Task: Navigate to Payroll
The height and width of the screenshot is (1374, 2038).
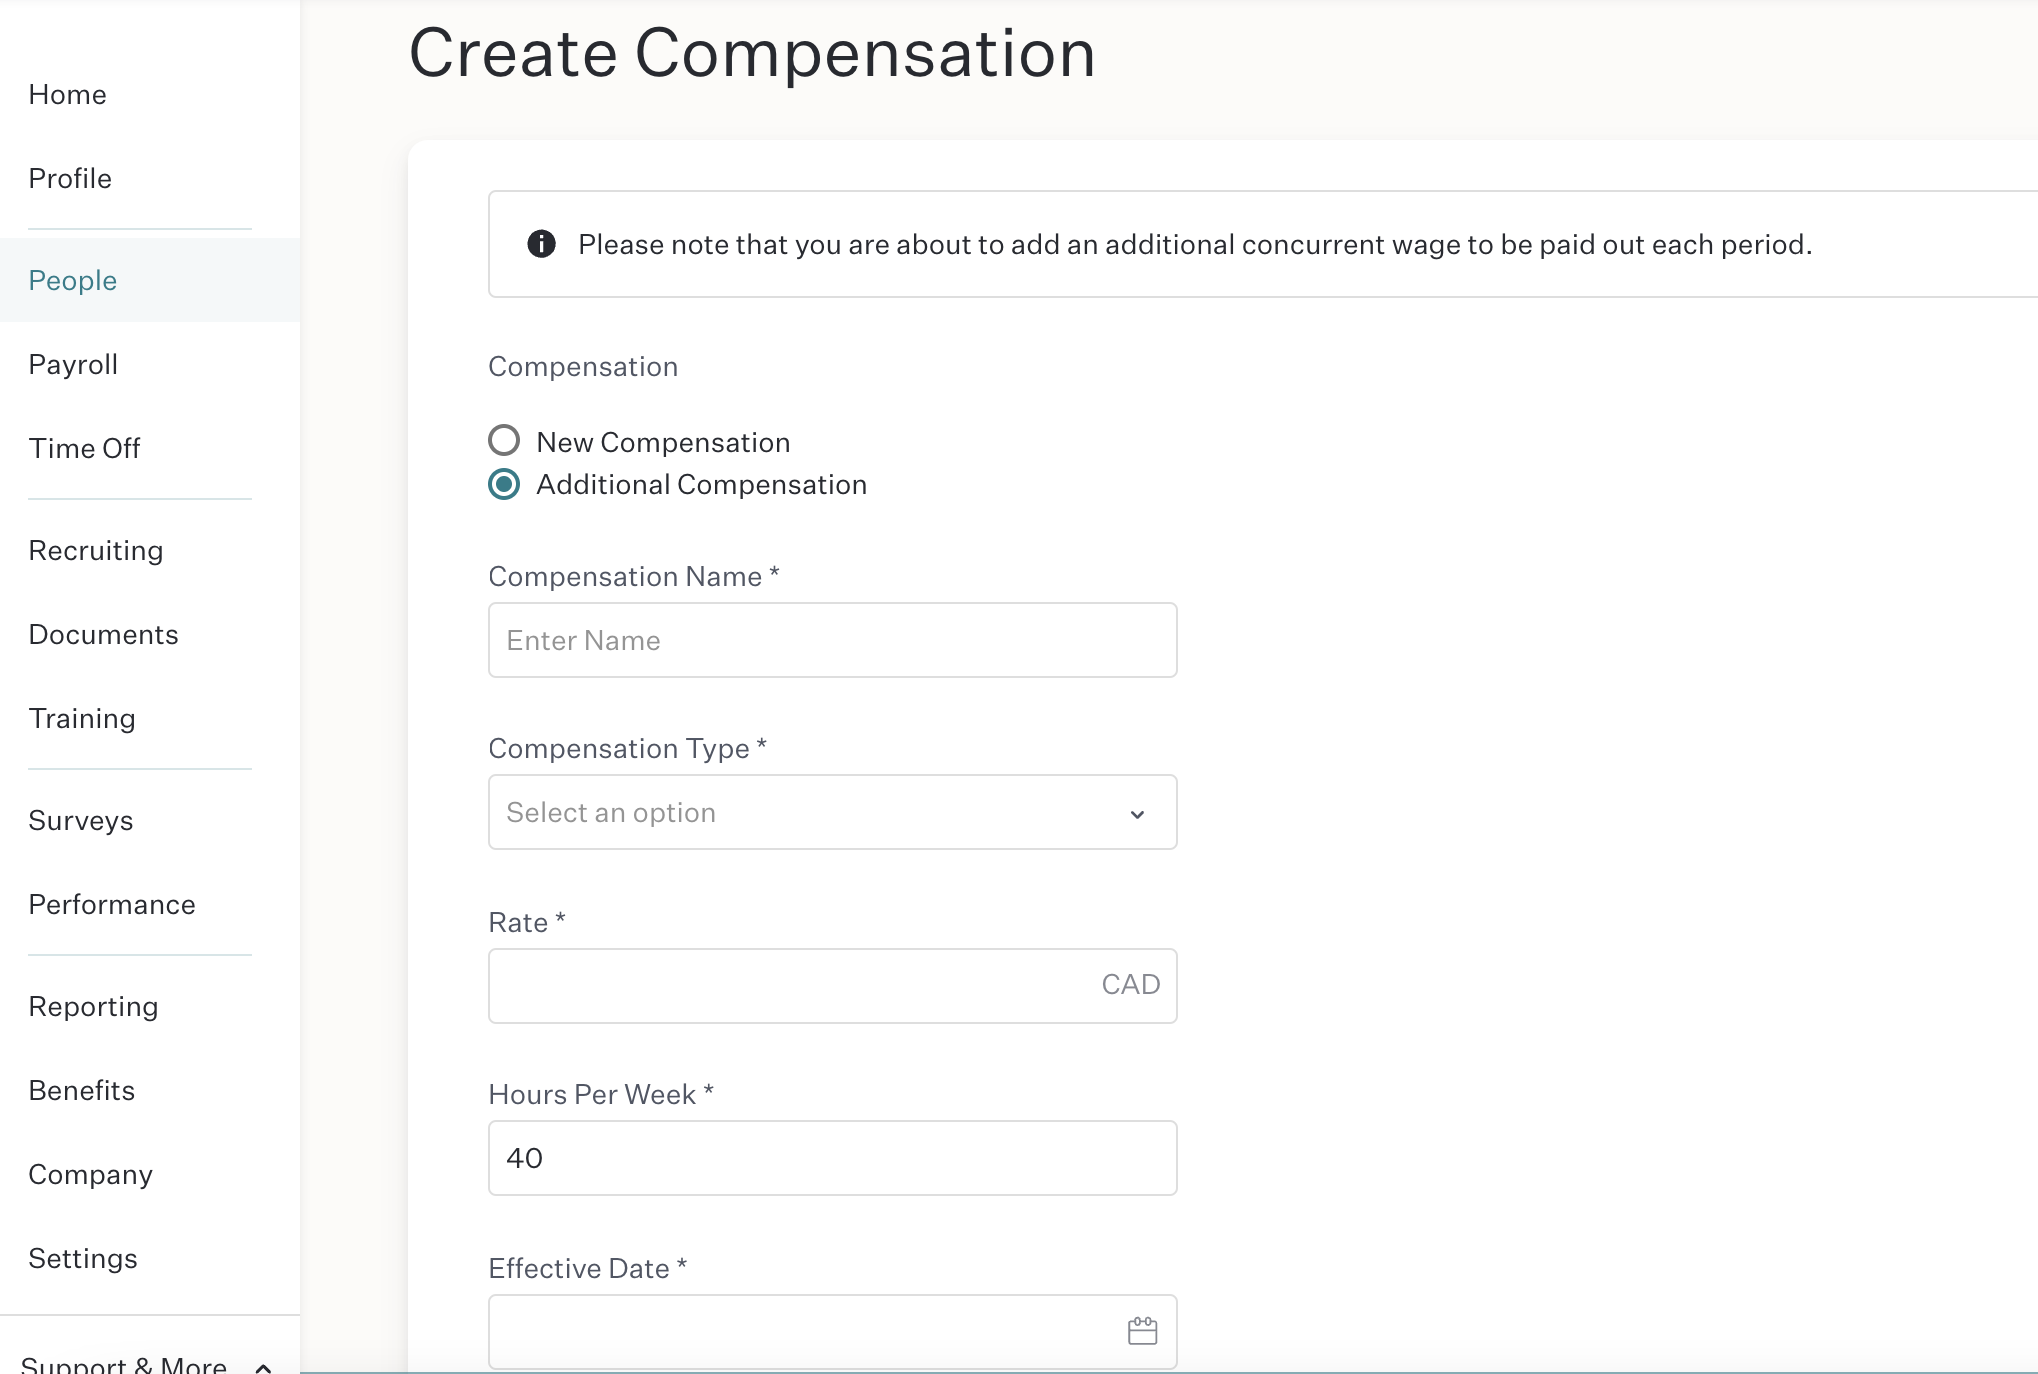Action: click(x=73, y=364)
